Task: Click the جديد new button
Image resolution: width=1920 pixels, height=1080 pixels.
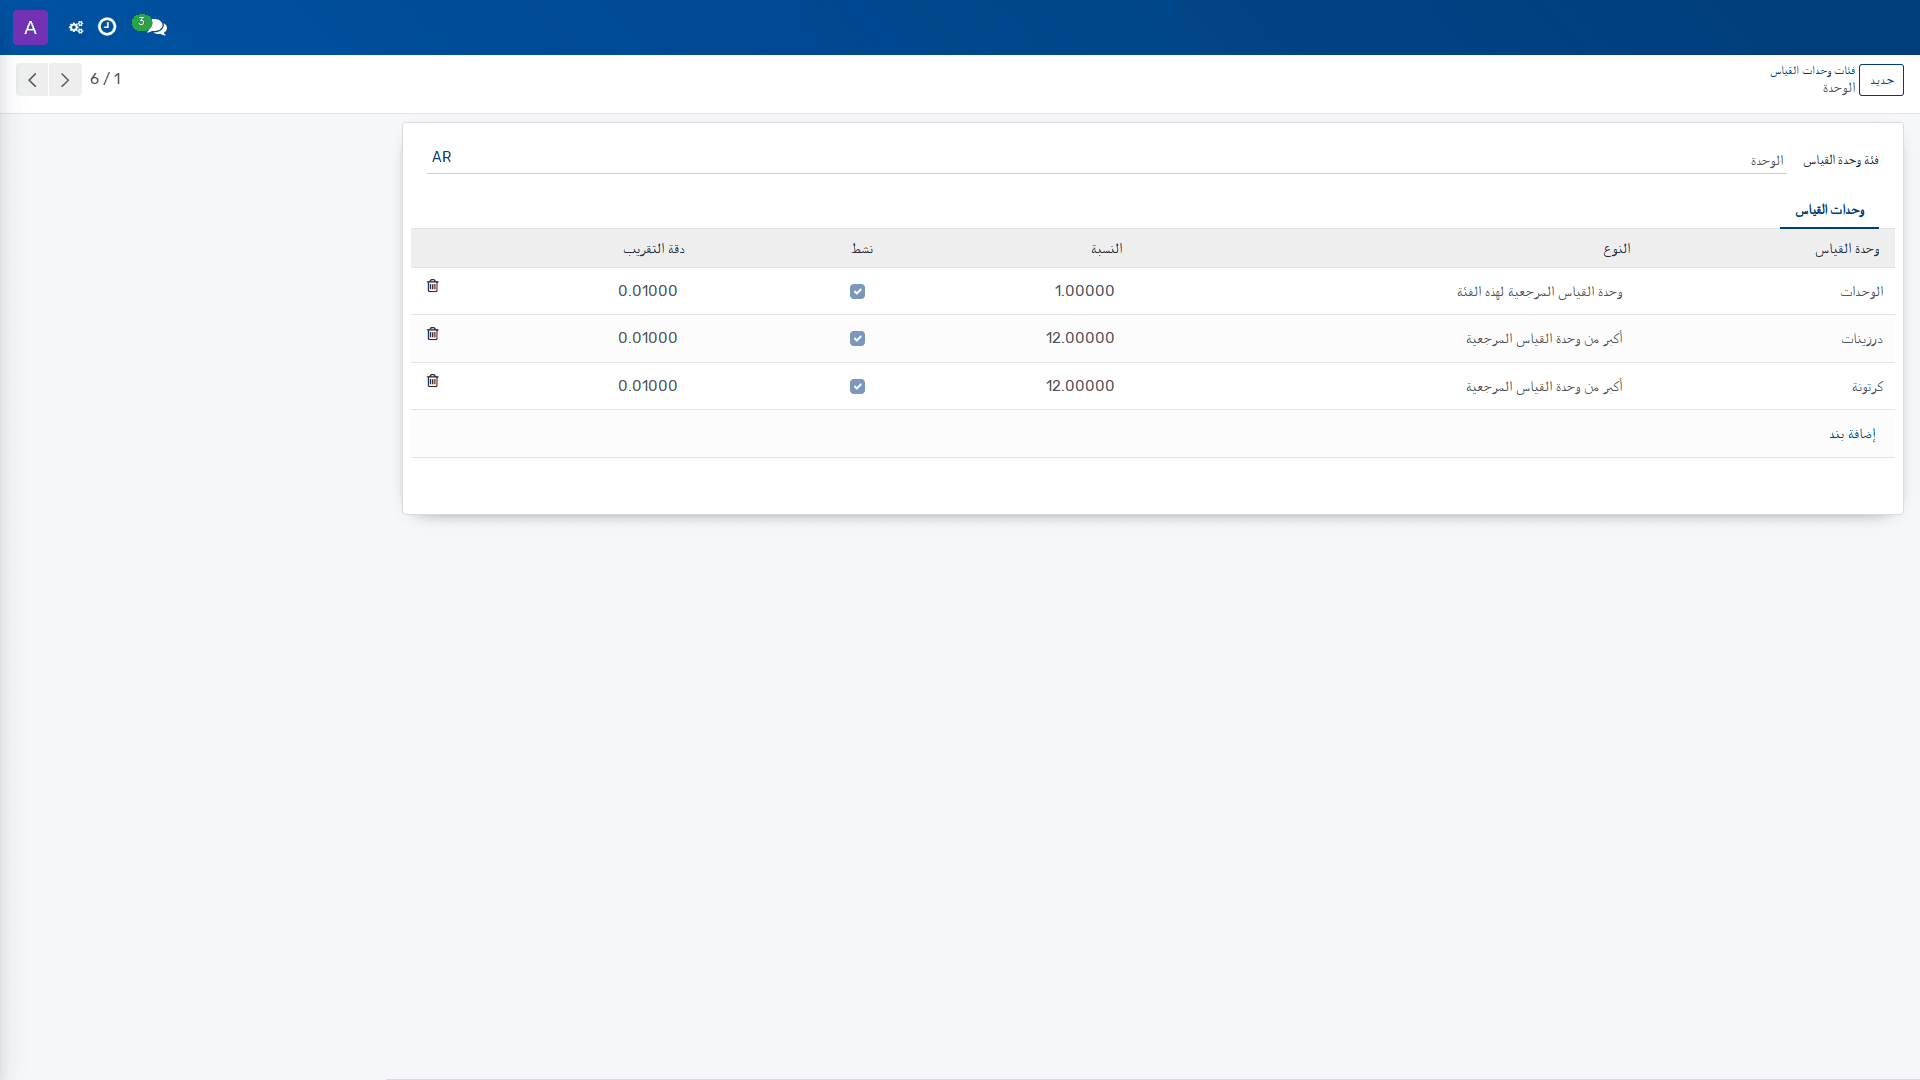Action: pos(1881,80)
